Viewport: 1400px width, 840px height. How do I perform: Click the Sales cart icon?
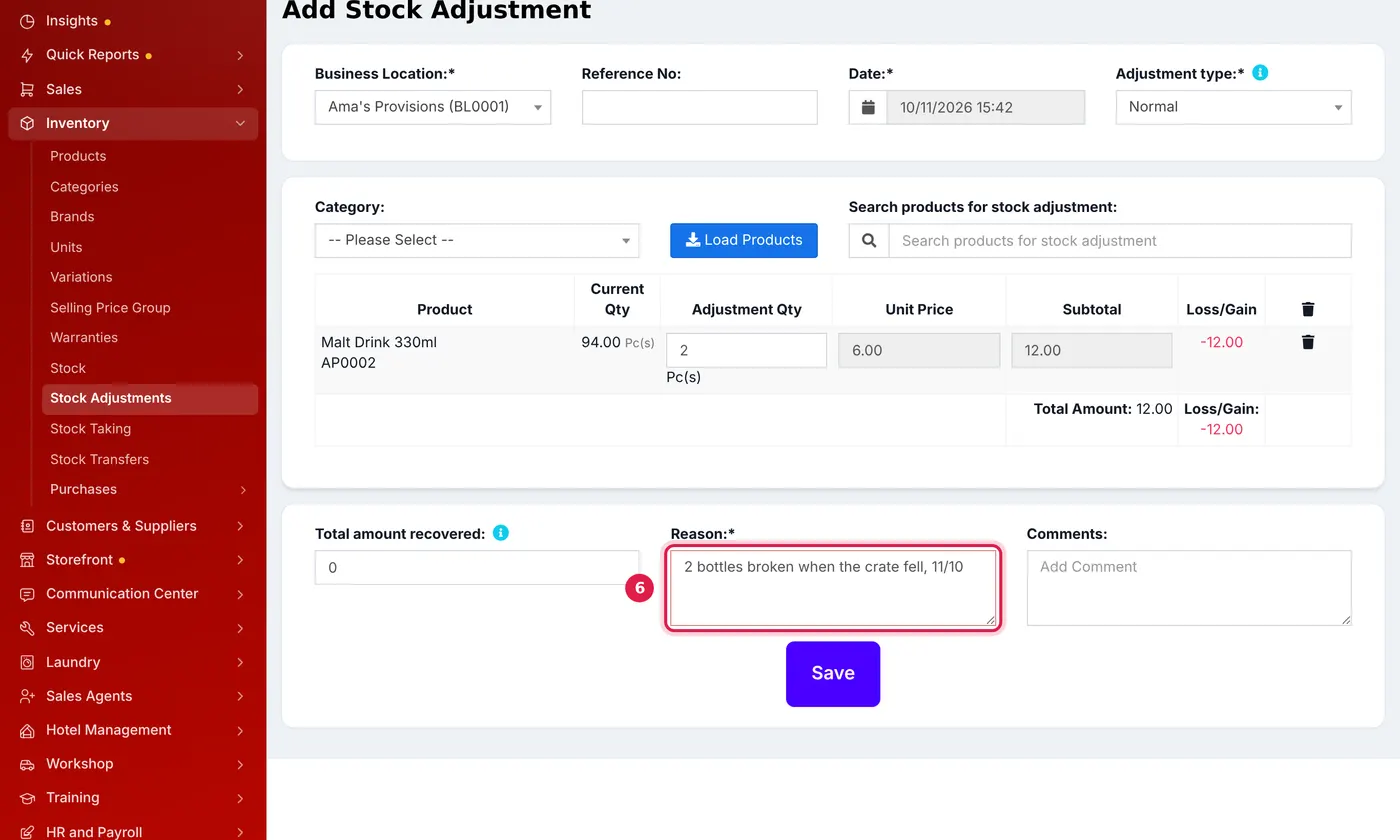tap(27, 89)
